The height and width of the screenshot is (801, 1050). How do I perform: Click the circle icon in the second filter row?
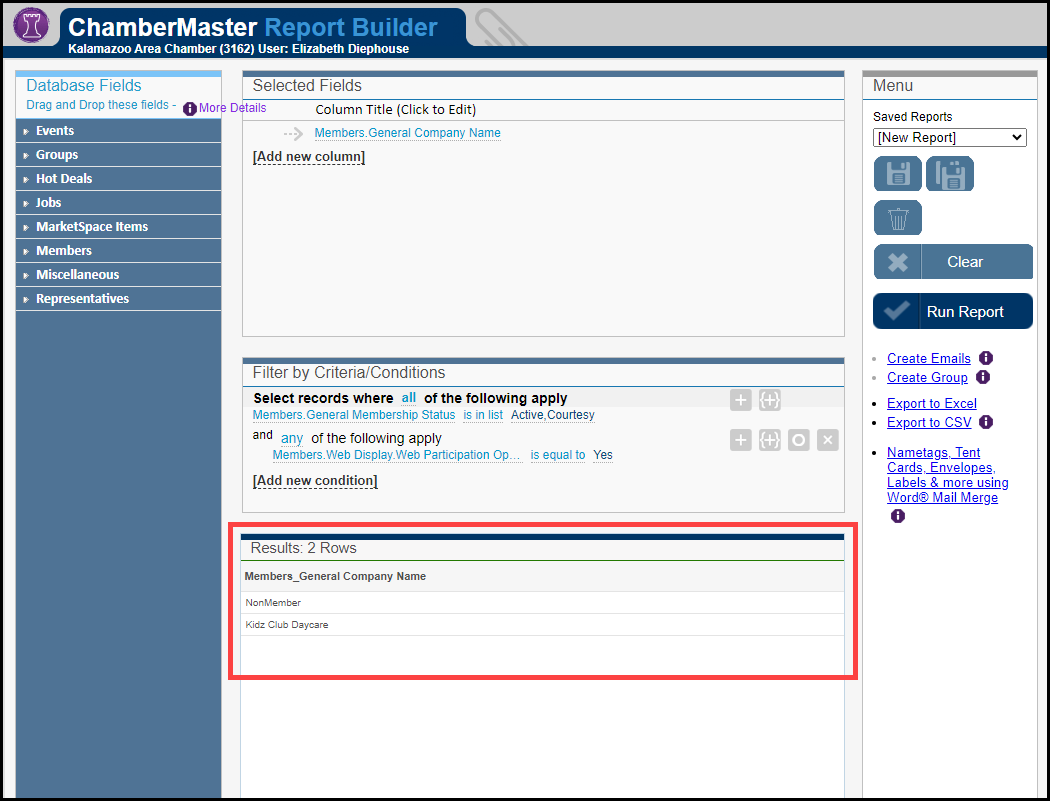click(798, 440)
